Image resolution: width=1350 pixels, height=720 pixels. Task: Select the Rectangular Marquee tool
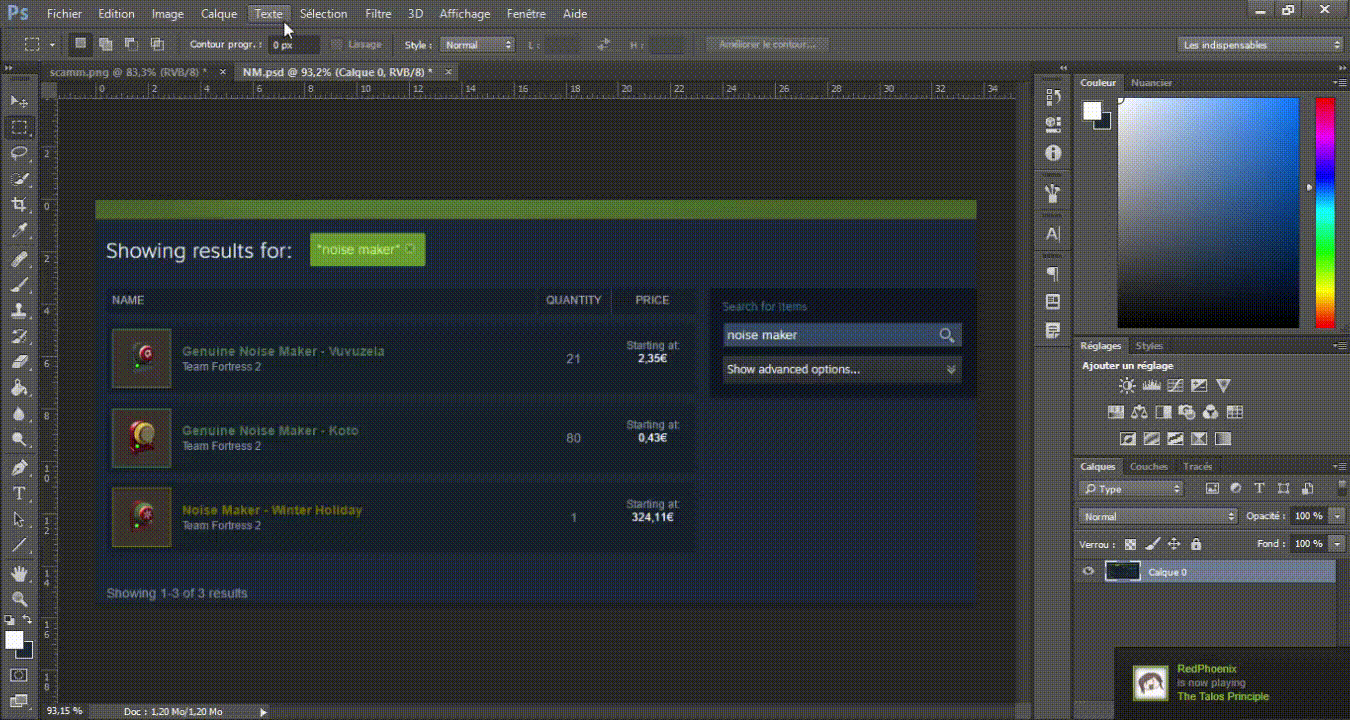[19, 128]
